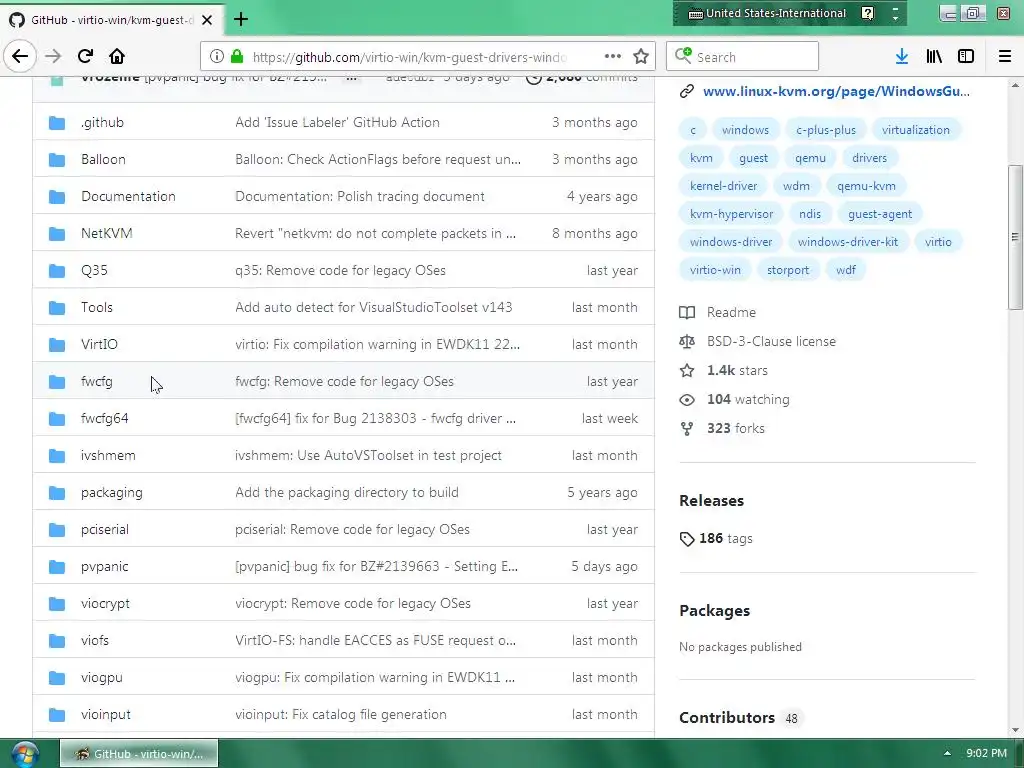Image resolution: width=1024 pixels, height=768 pixels.
Task: Click into the browser Search box
Action: 742,56
